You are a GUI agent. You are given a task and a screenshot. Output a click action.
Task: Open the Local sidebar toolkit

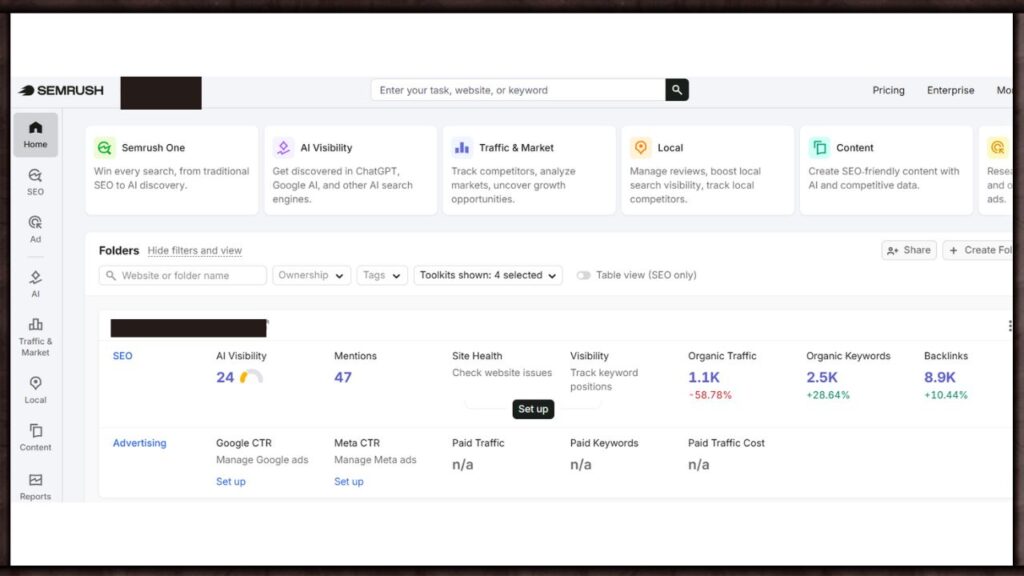tap(35, 390)
